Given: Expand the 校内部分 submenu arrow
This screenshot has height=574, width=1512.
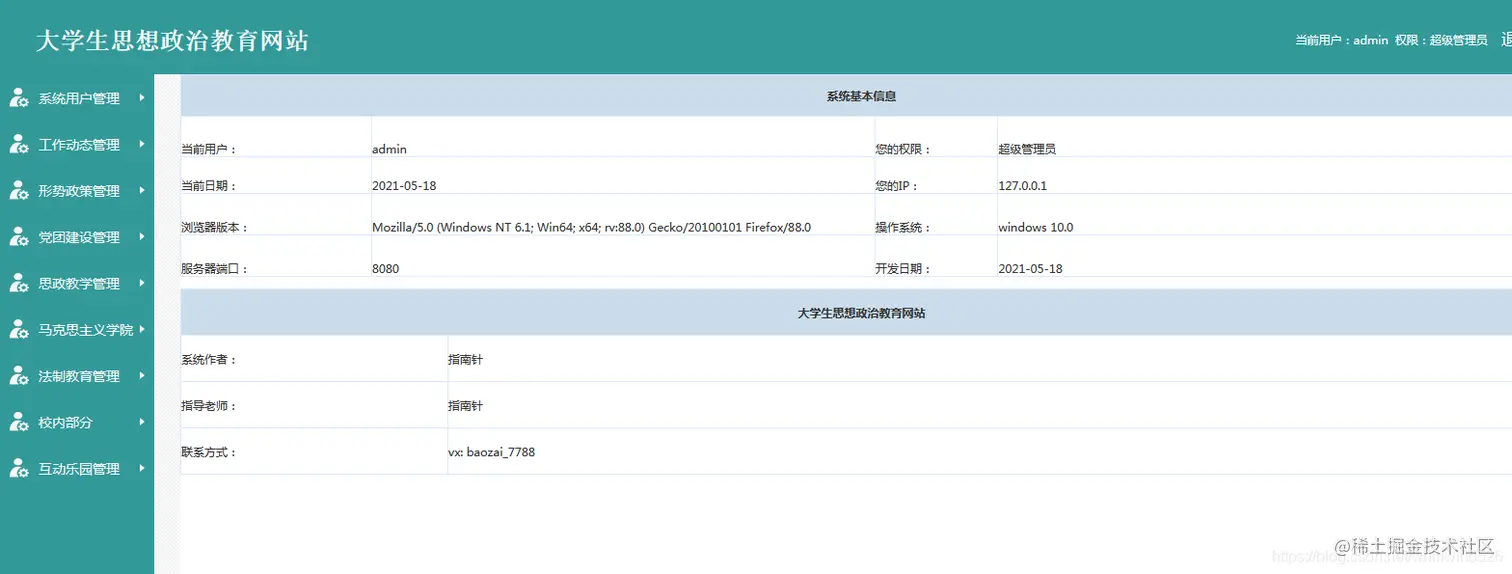Looking at the screenshot, I should [143, 422].
